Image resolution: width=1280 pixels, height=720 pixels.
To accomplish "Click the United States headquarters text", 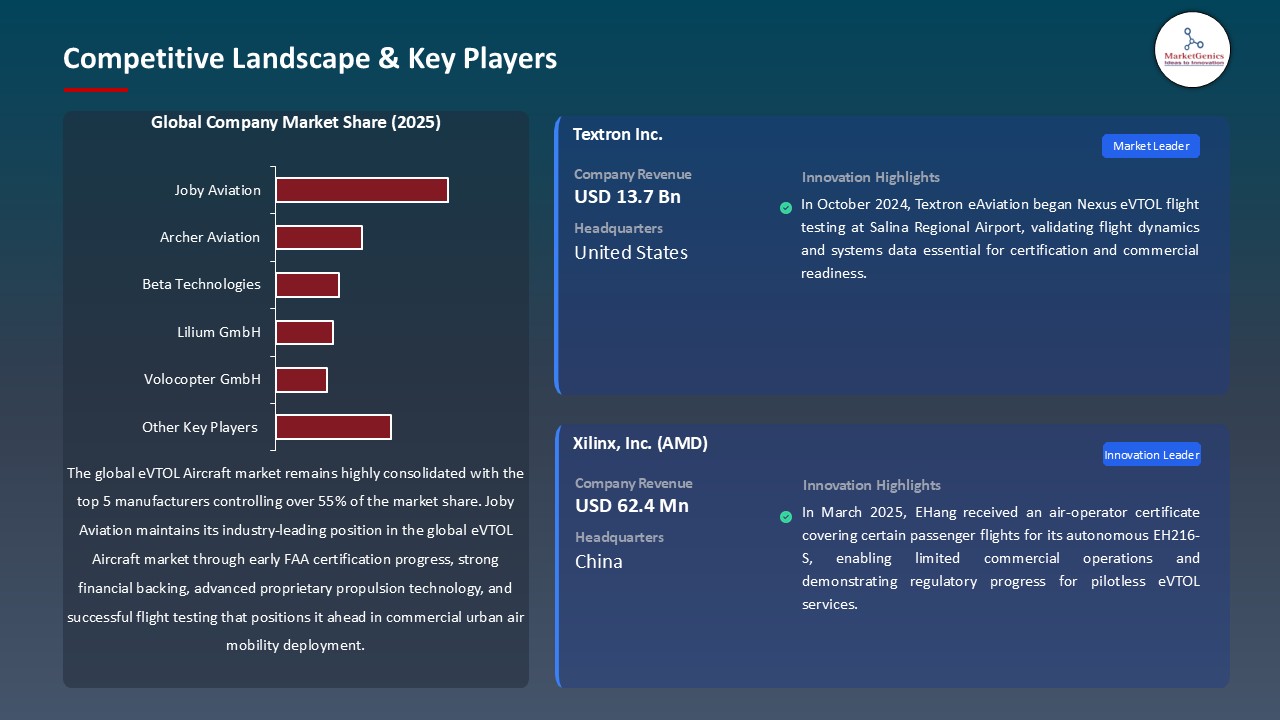I will click(631, 253).
